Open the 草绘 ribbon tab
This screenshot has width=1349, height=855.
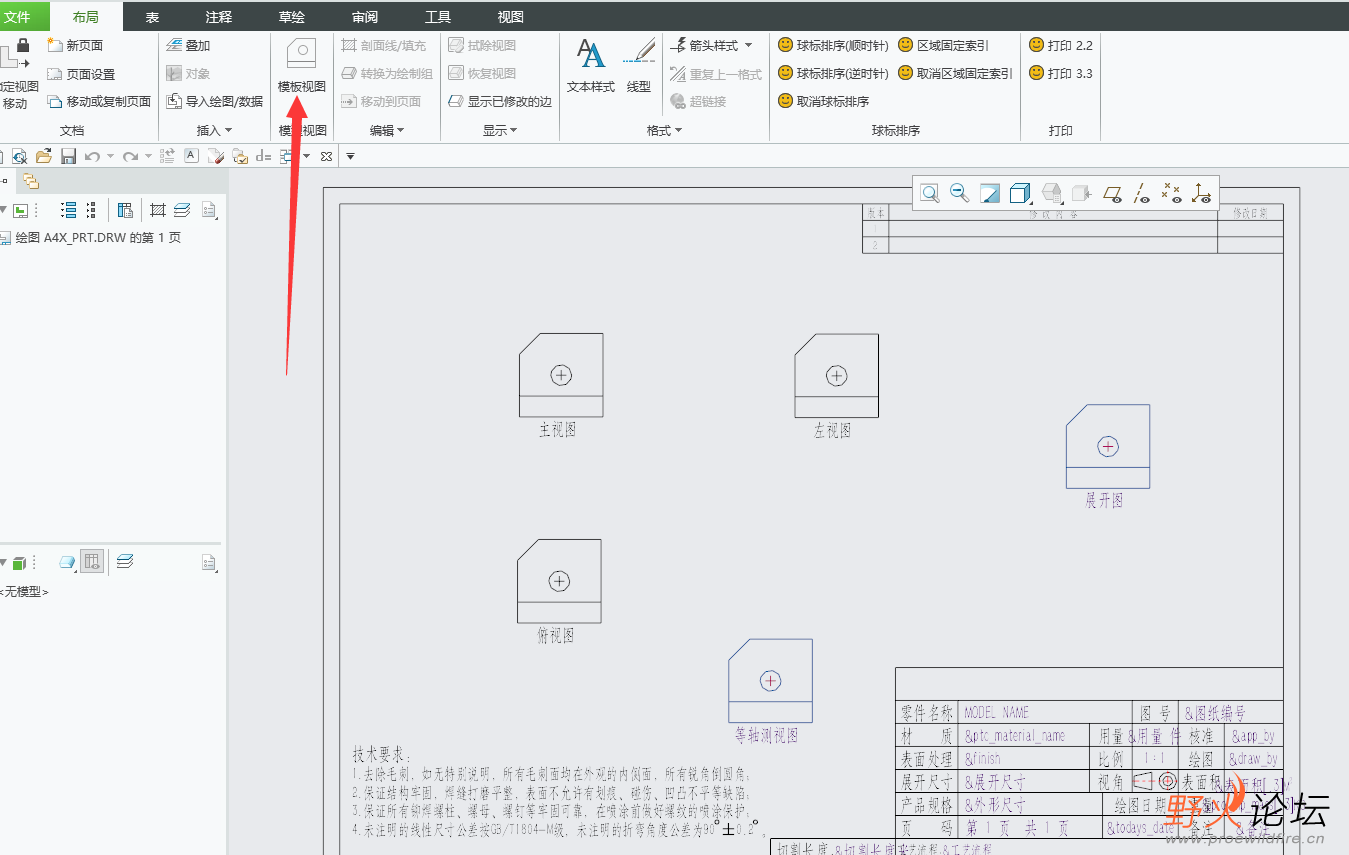pos(292,16)
